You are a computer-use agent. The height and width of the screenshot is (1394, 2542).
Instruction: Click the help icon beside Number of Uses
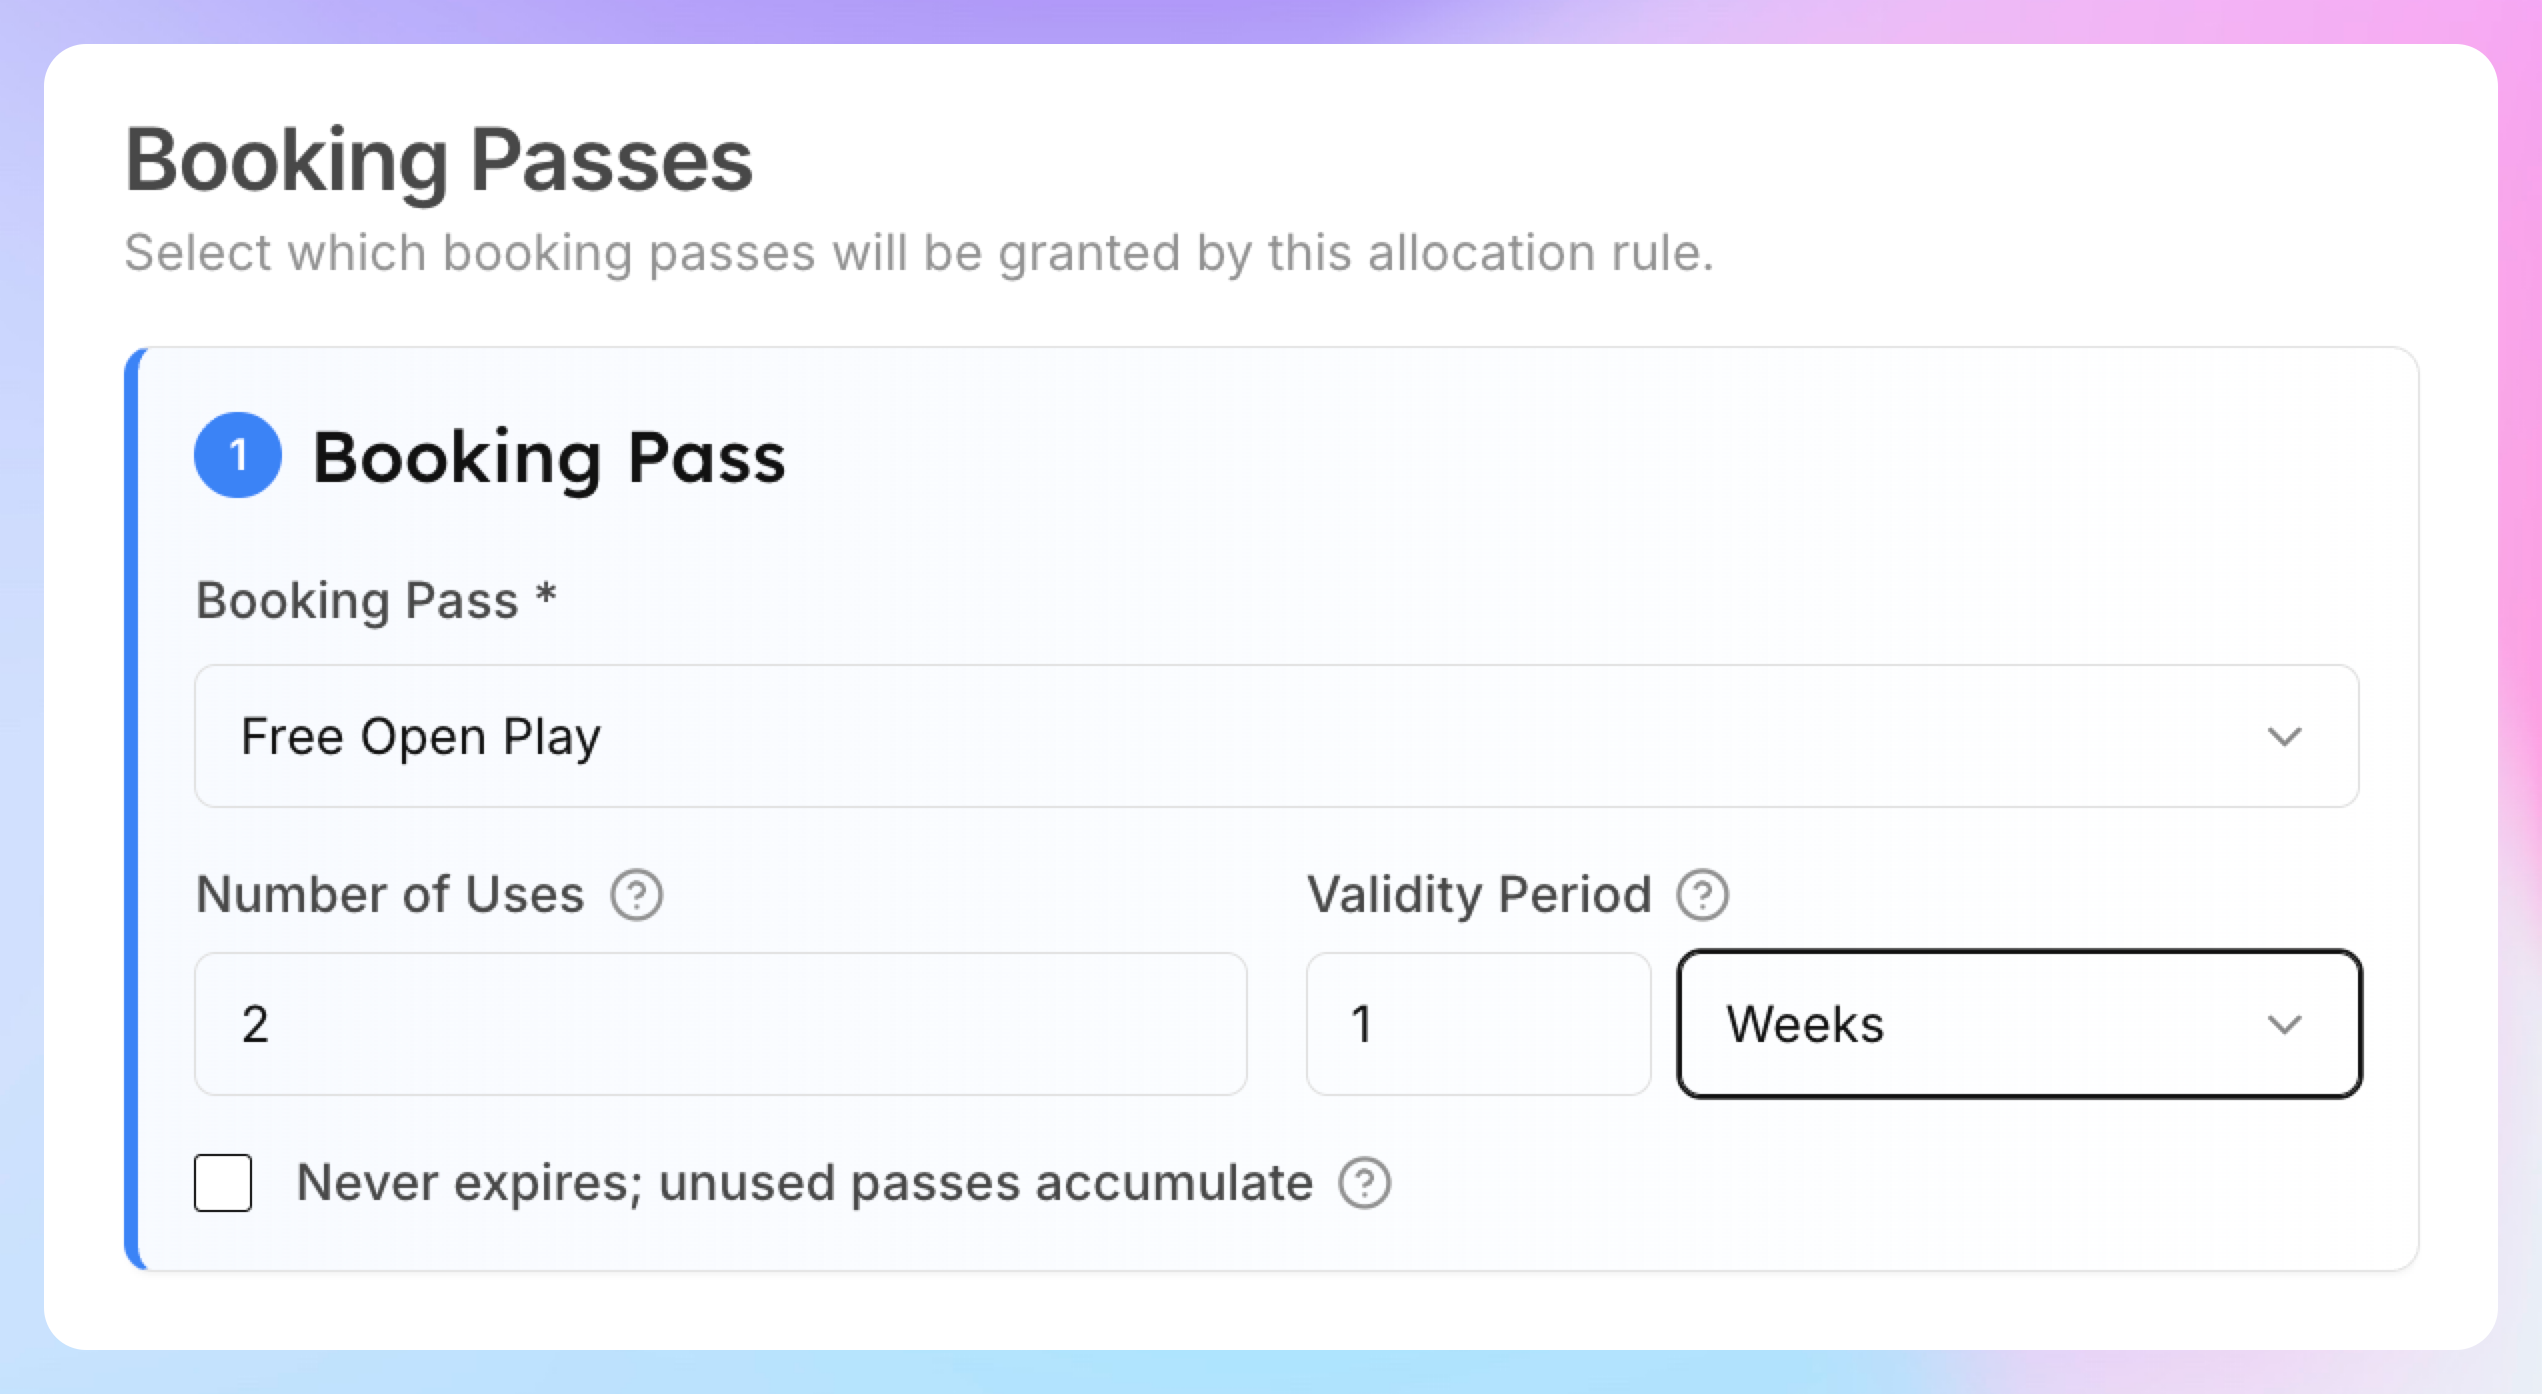[x=637, y=895]
